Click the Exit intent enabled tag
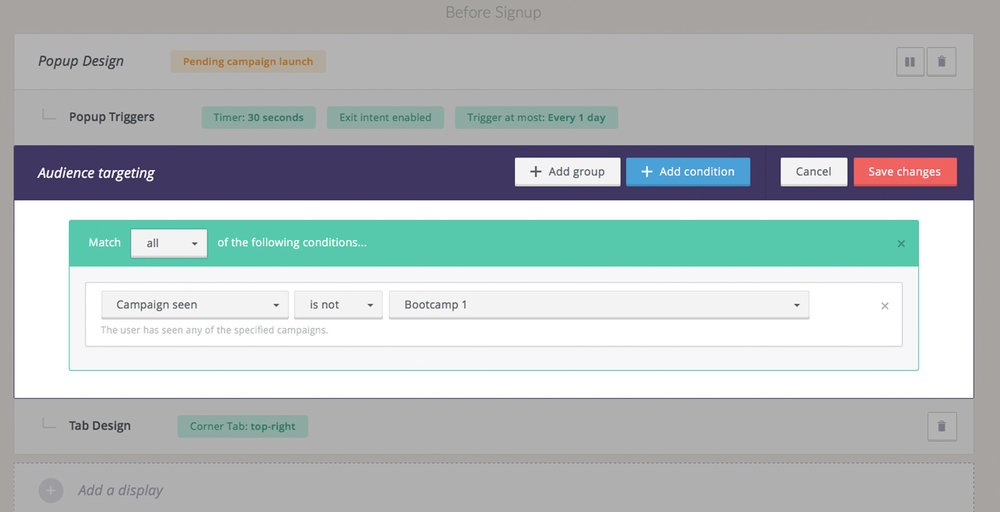The image size is (1000, 512). (385, 117)
